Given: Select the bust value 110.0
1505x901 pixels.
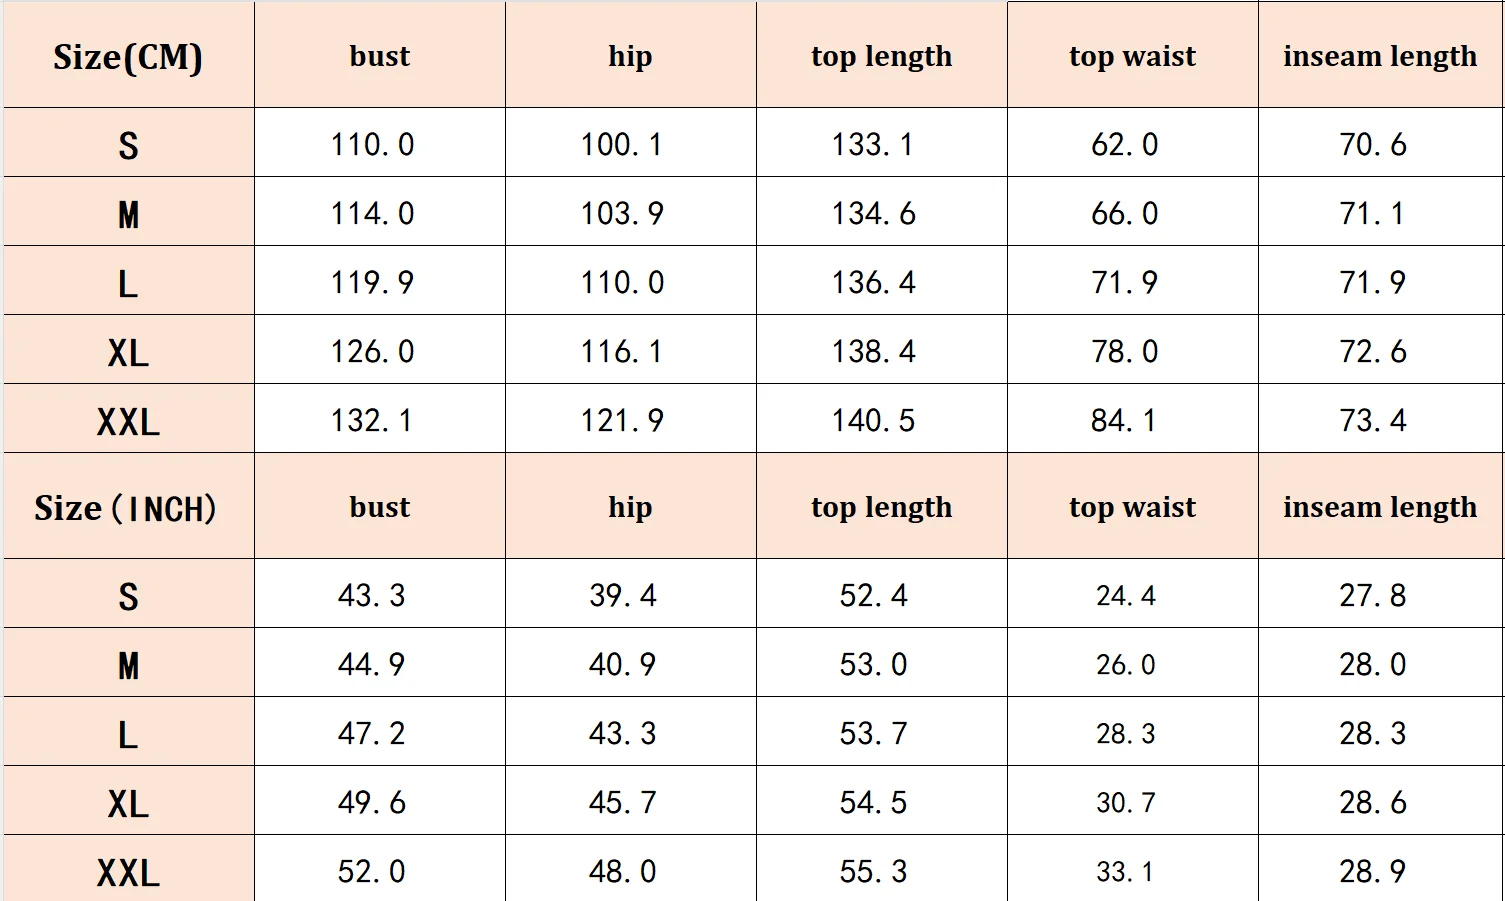Looking at the screenshot, I should tap(372, 145).
